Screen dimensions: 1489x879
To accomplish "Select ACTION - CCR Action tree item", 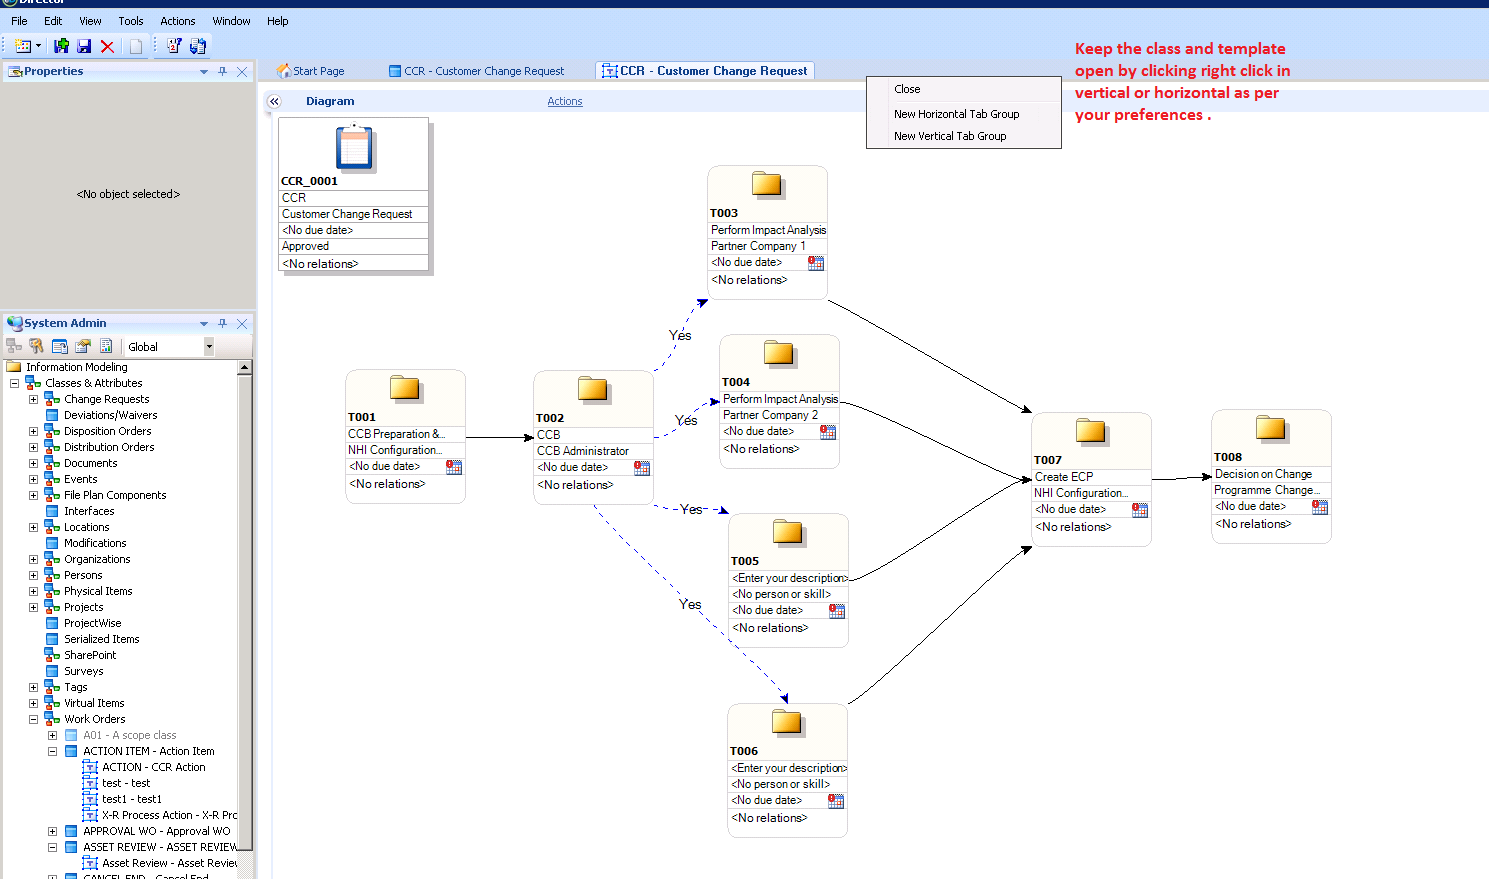I will [153, 767].
